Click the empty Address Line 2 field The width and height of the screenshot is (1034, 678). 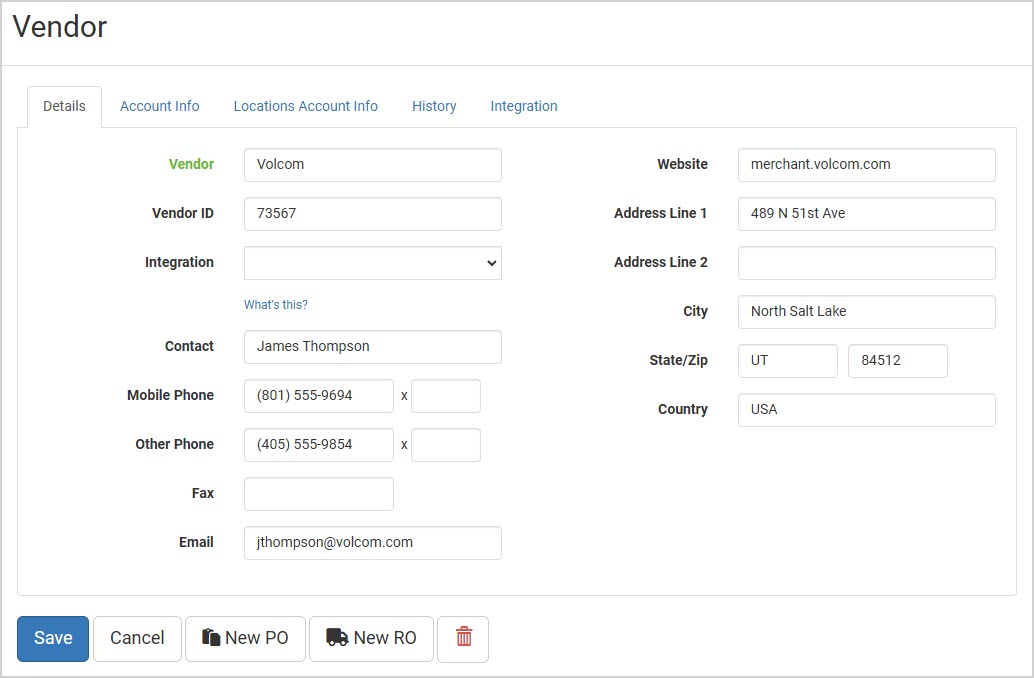click(x=867, y=262)
